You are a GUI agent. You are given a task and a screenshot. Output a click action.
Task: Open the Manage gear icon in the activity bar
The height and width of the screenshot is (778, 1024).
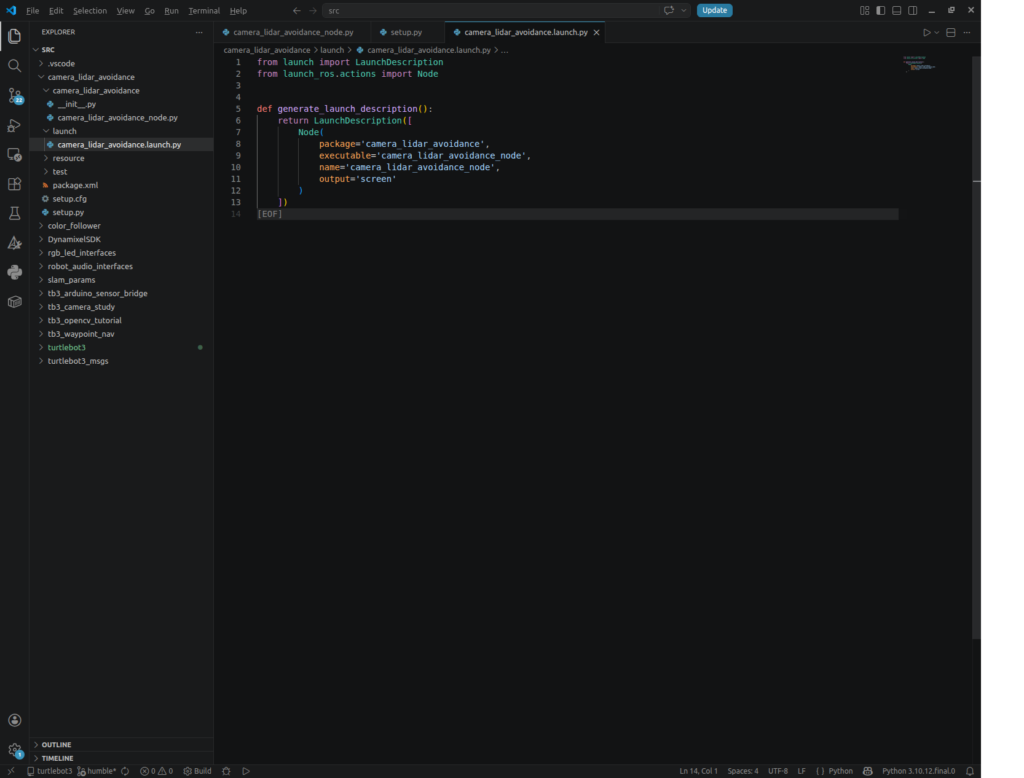pyautogui.click(x=14, y=750)
